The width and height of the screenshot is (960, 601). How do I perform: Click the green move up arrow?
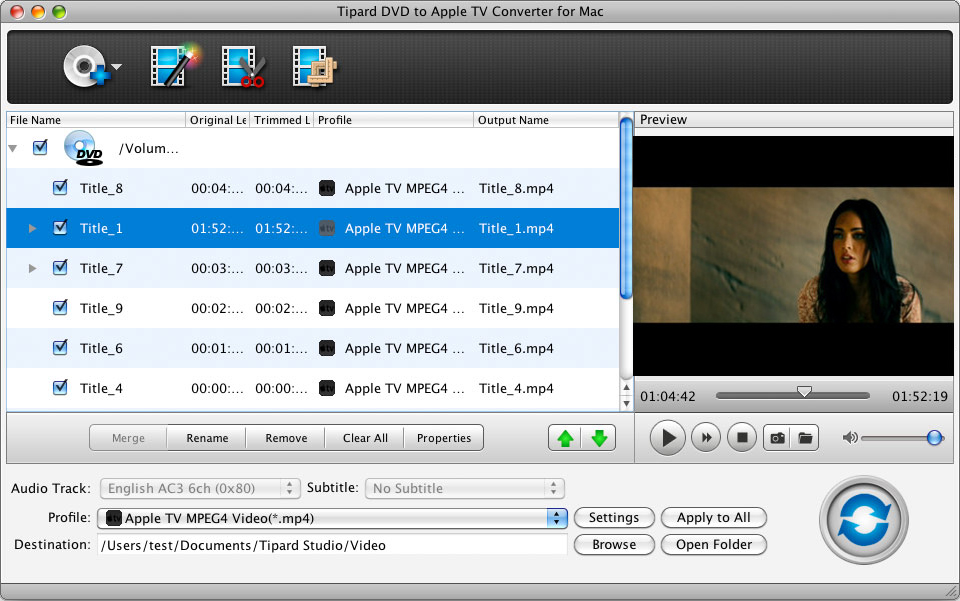565,438
